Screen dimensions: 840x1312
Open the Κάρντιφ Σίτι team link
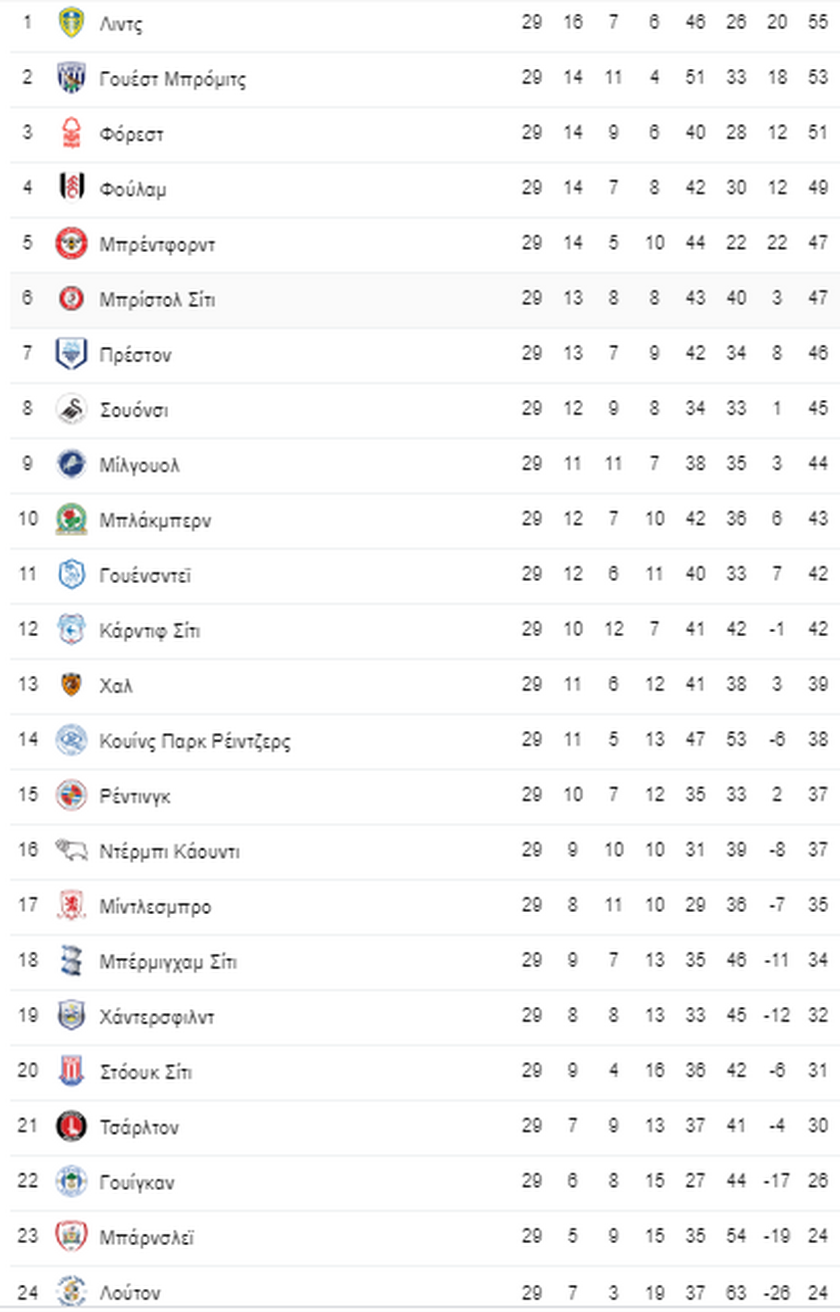pyautogui.click(x=150, y=630)
